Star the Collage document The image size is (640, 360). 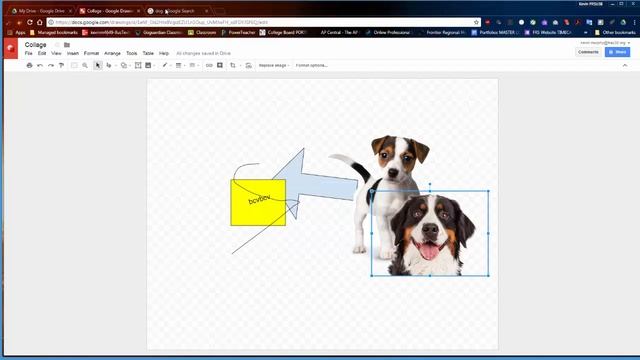pyautogui.click(x=57, y=45)
